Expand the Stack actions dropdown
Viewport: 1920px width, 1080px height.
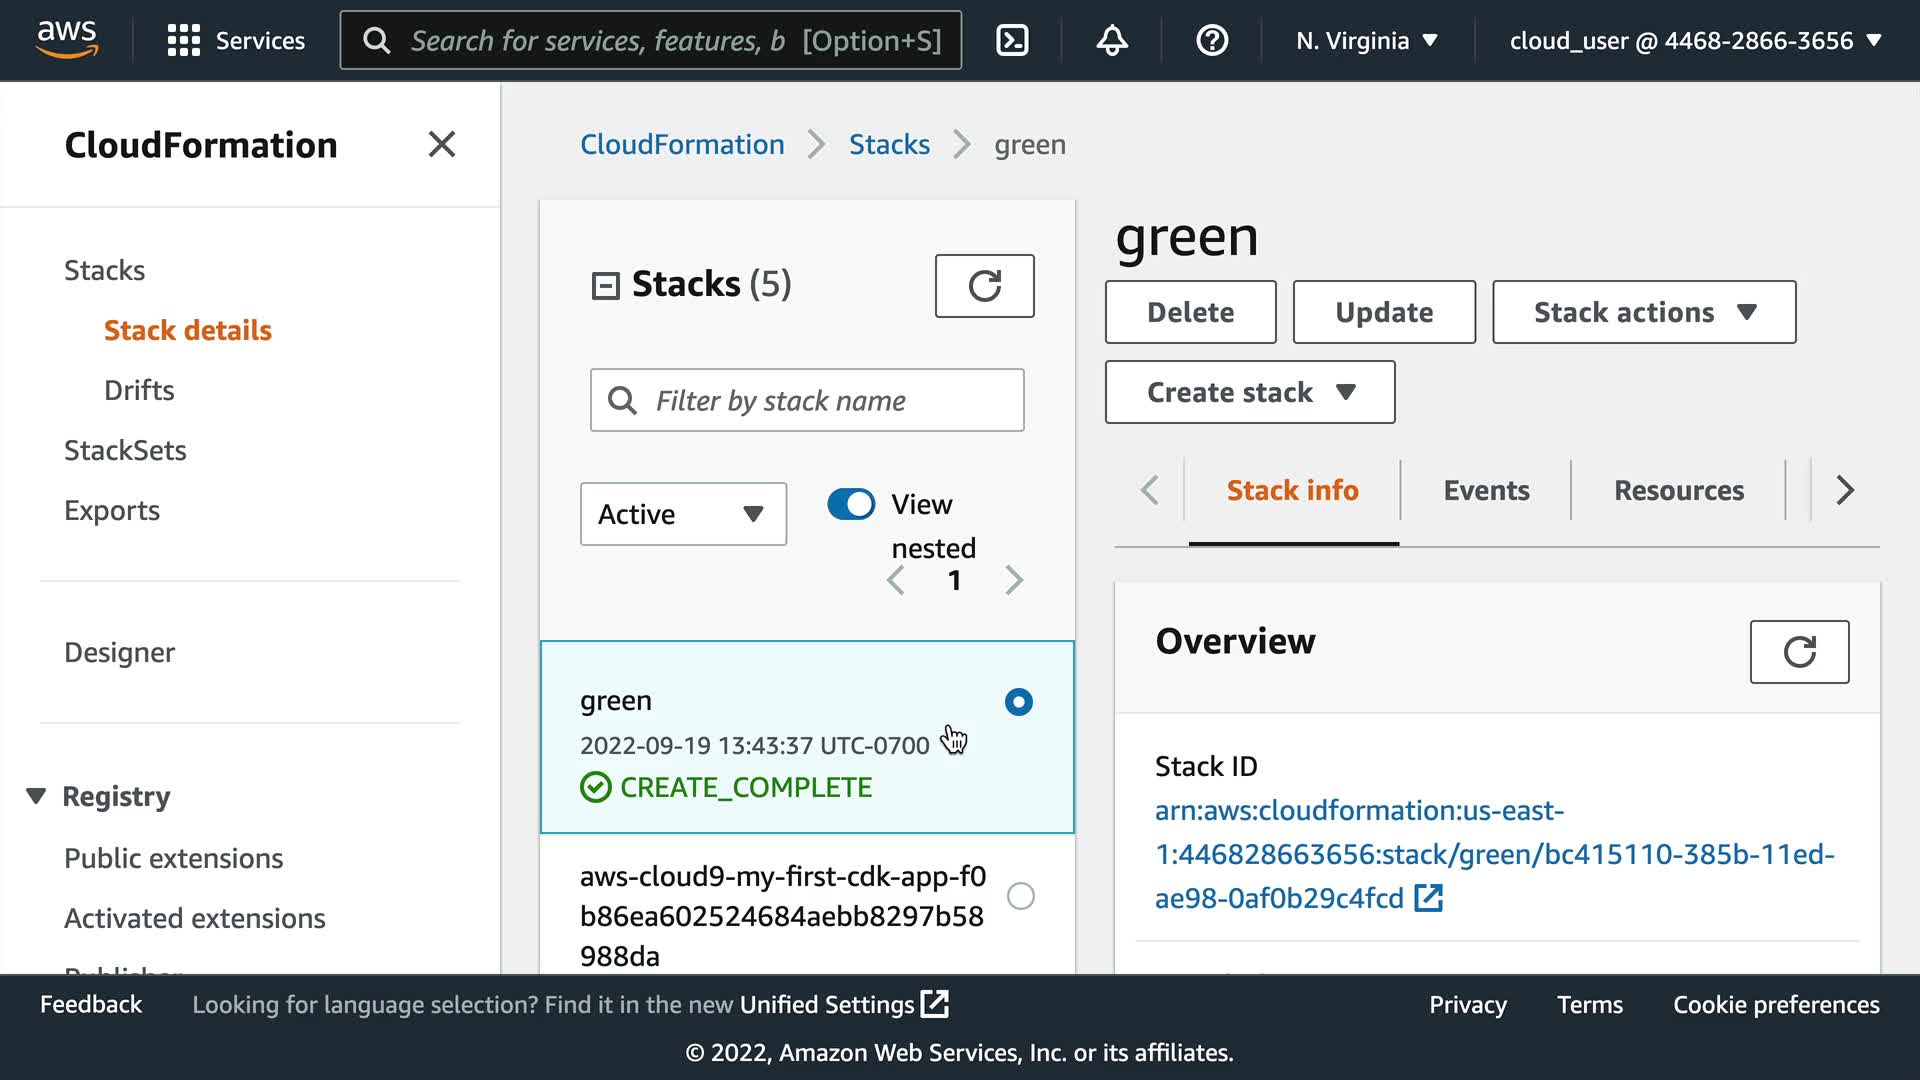tap(1643, 312)
